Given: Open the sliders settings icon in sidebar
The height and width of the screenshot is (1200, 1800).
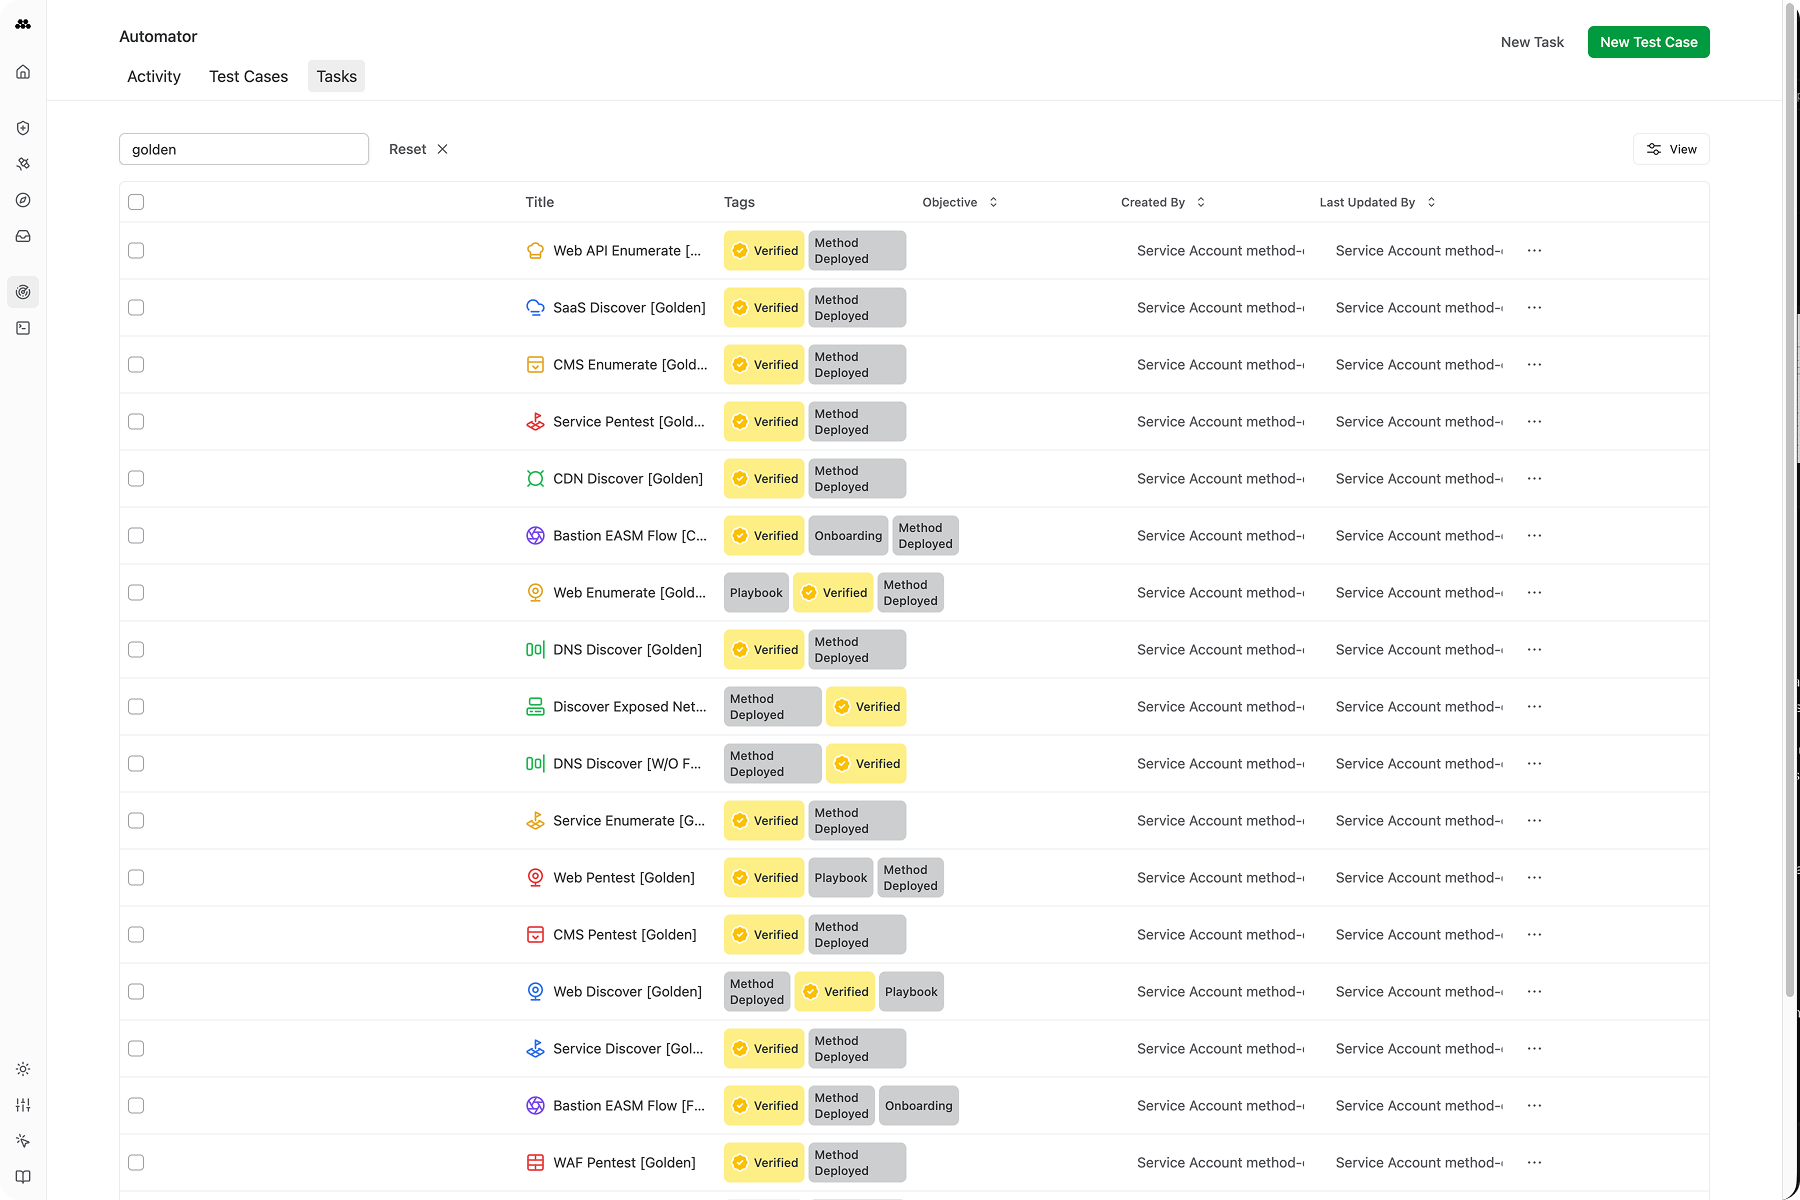Looking at the screenshot, I should (23, 1105).
